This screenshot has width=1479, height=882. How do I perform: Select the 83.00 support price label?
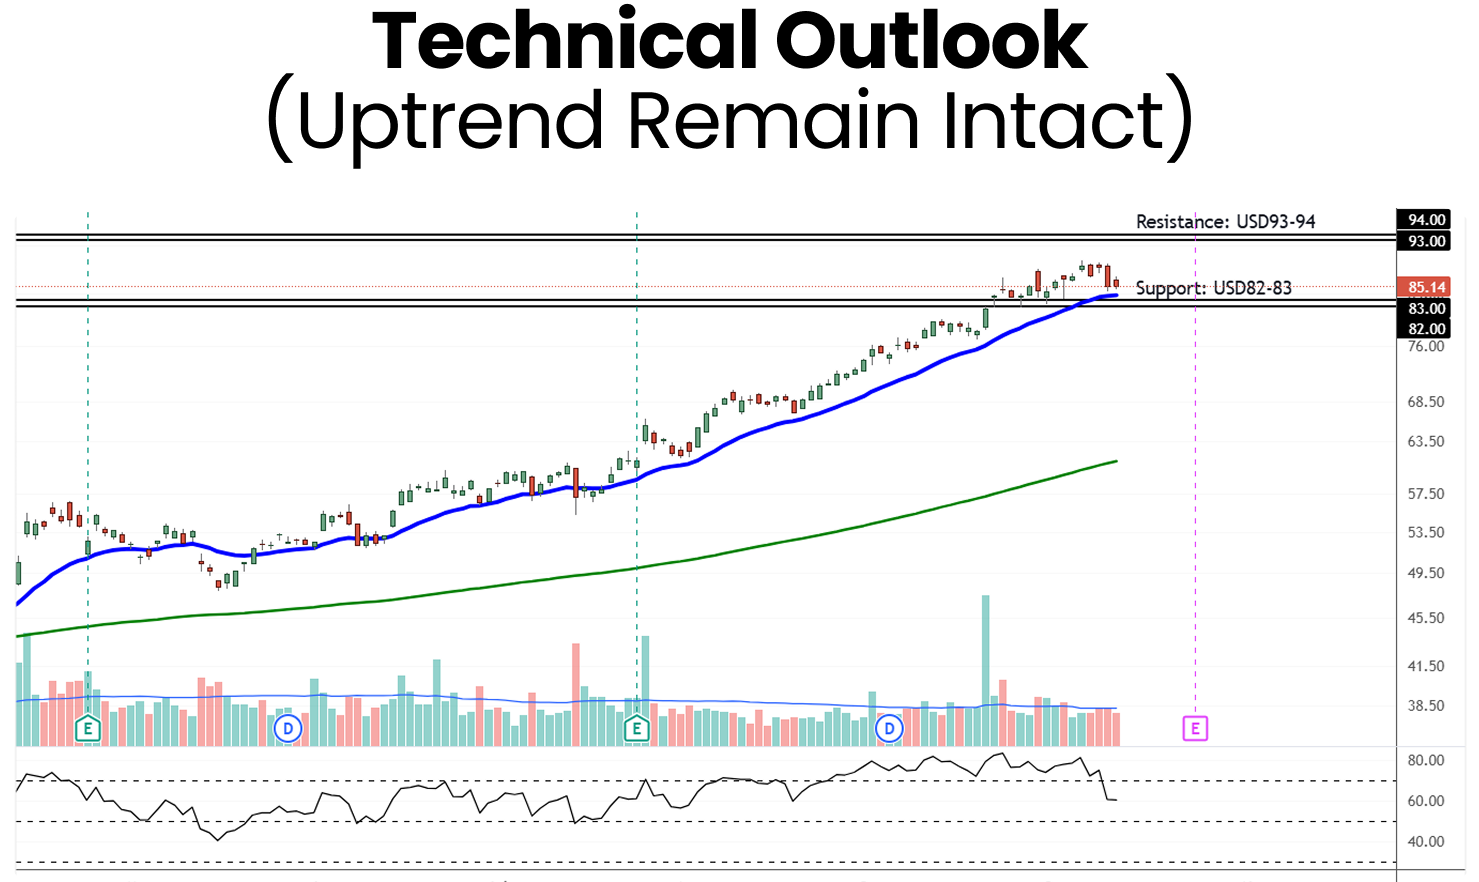[x=1426, y=309]
